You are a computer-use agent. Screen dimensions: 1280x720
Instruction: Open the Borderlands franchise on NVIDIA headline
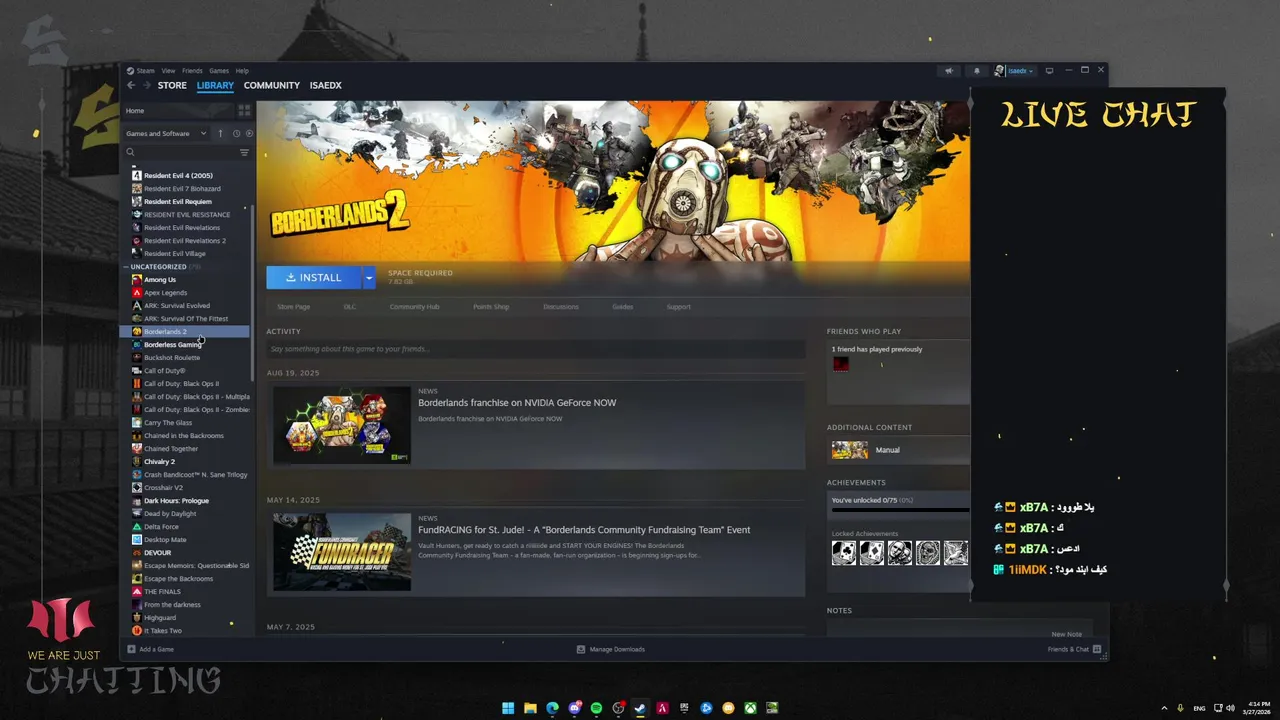coord(517,403)
